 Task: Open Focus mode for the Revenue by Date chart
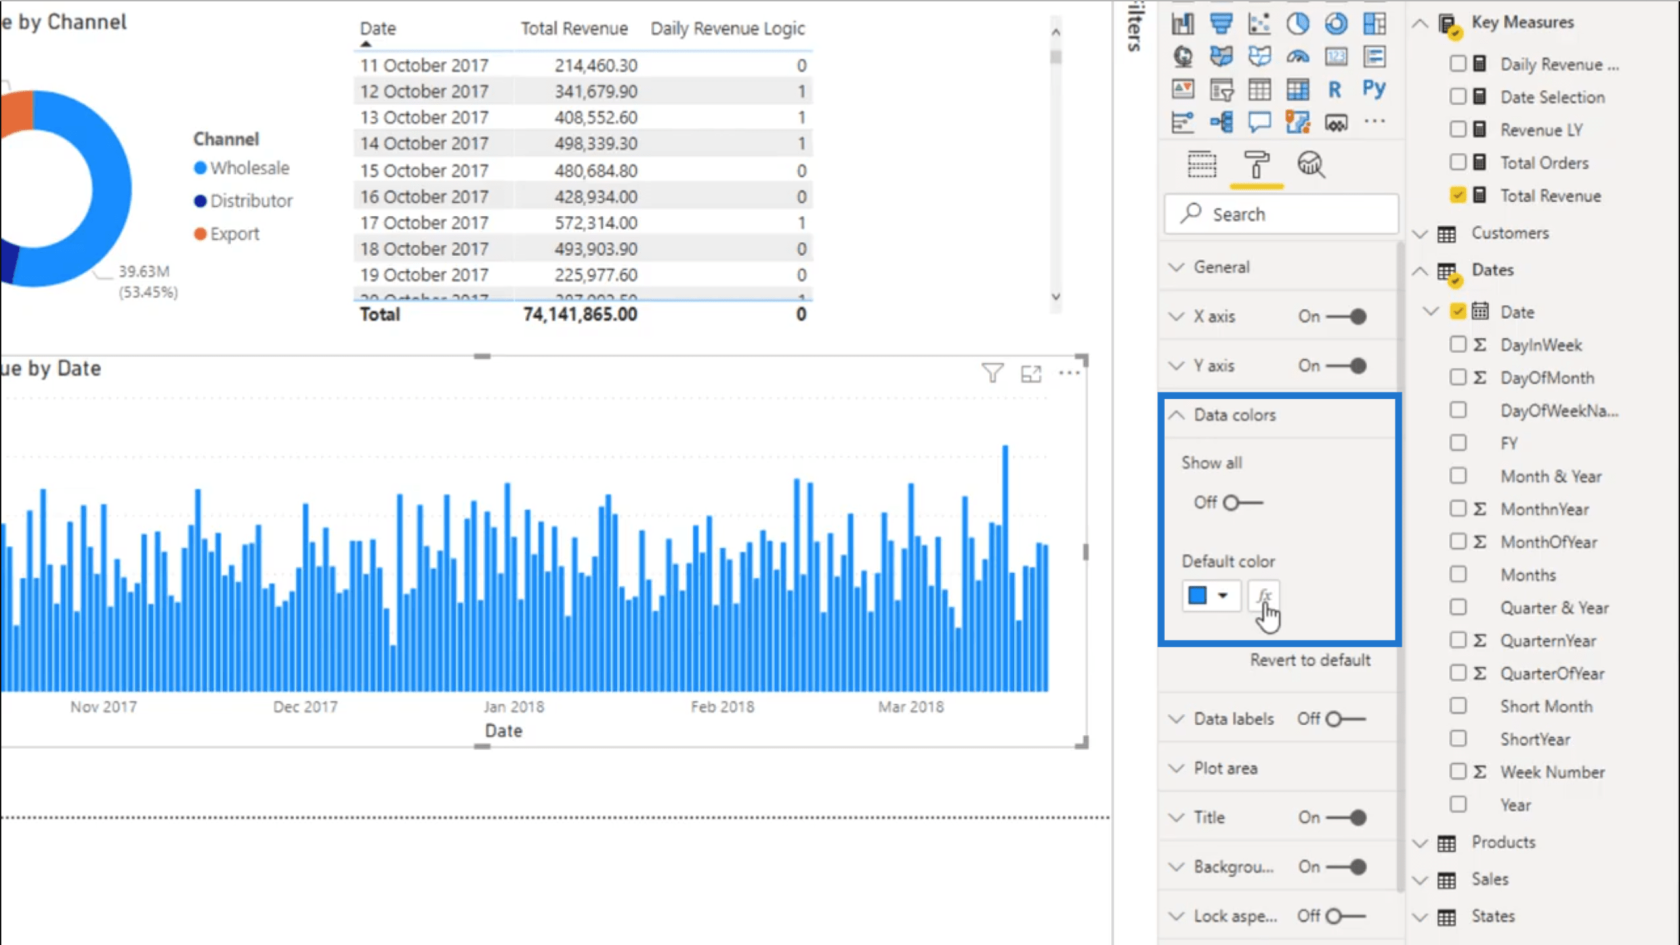1031,373
